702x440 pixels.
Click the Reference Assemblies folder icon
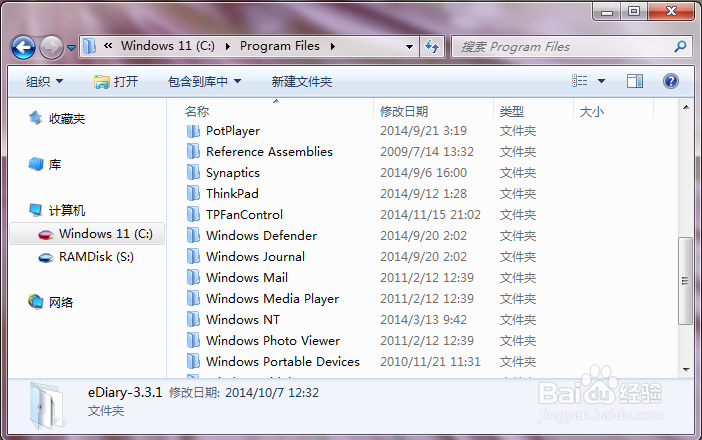[x=193, y=152]
